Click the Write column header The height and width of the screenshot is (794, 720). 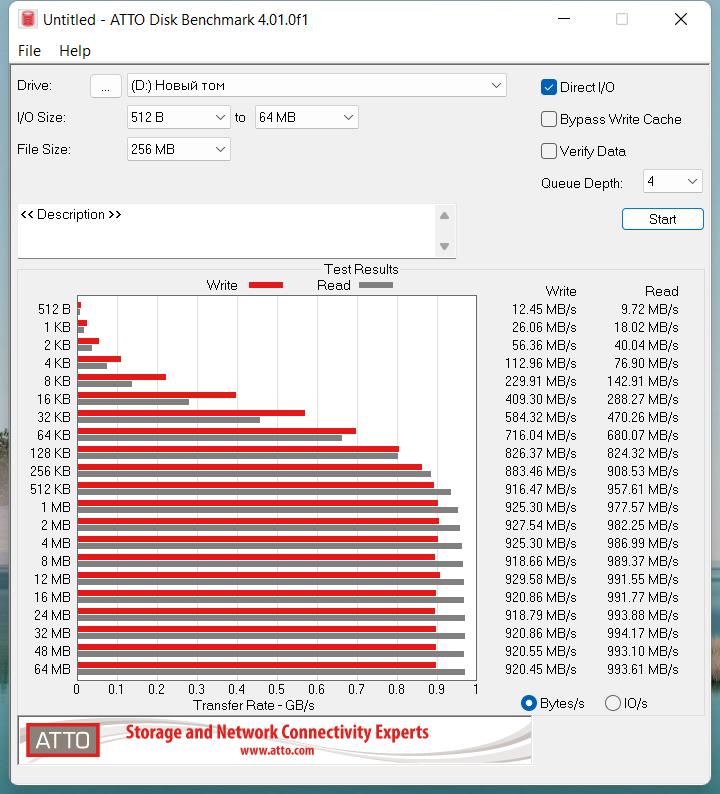(x=561, y=291)
